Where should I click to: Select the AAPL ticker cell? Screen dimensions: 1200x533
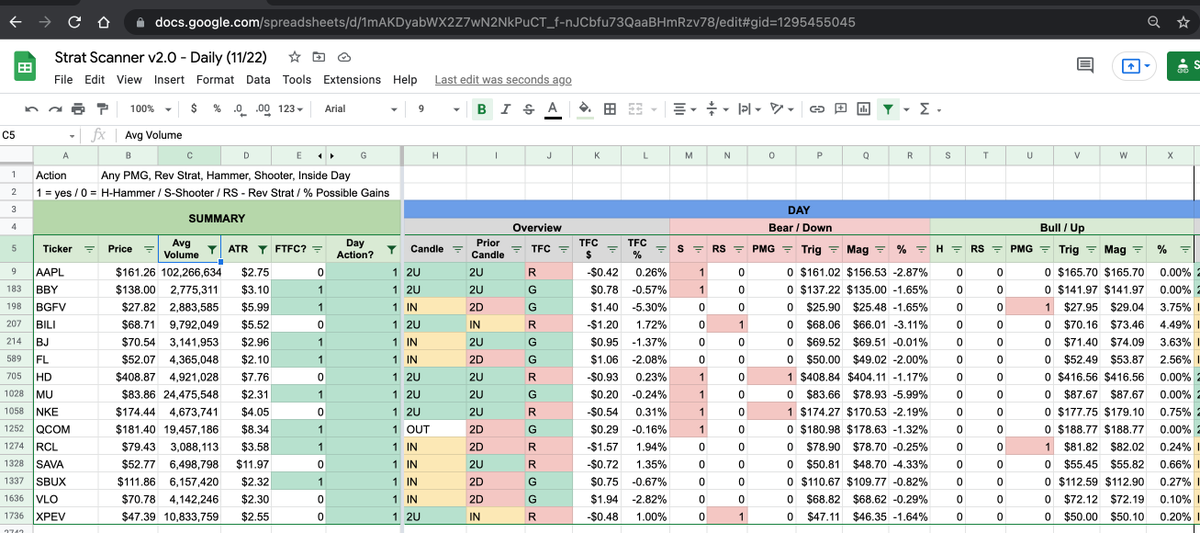click(65, 271)
